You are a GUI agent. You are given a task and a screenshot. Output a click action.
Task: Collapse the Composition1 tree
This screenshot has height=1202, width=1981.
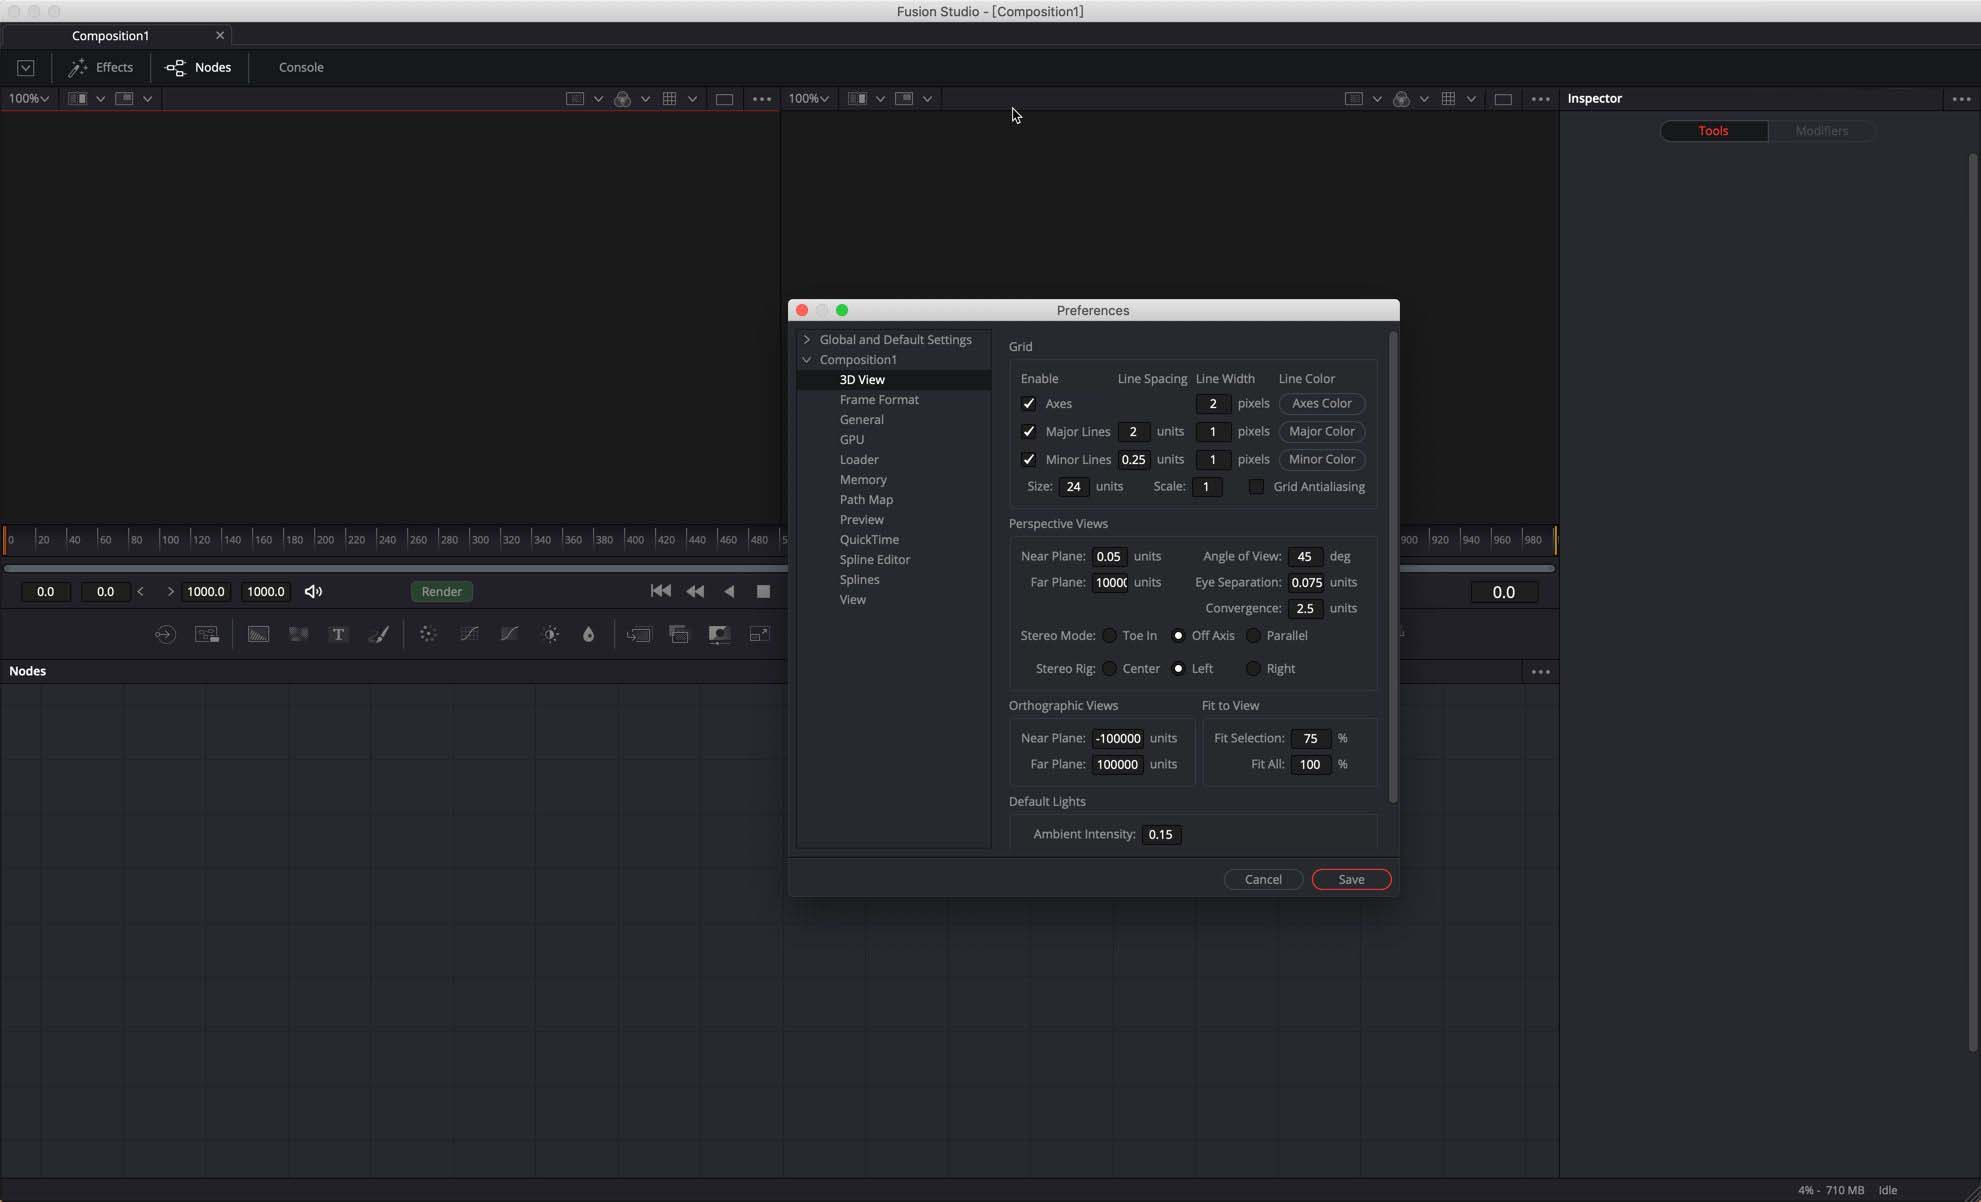[807, 360]
